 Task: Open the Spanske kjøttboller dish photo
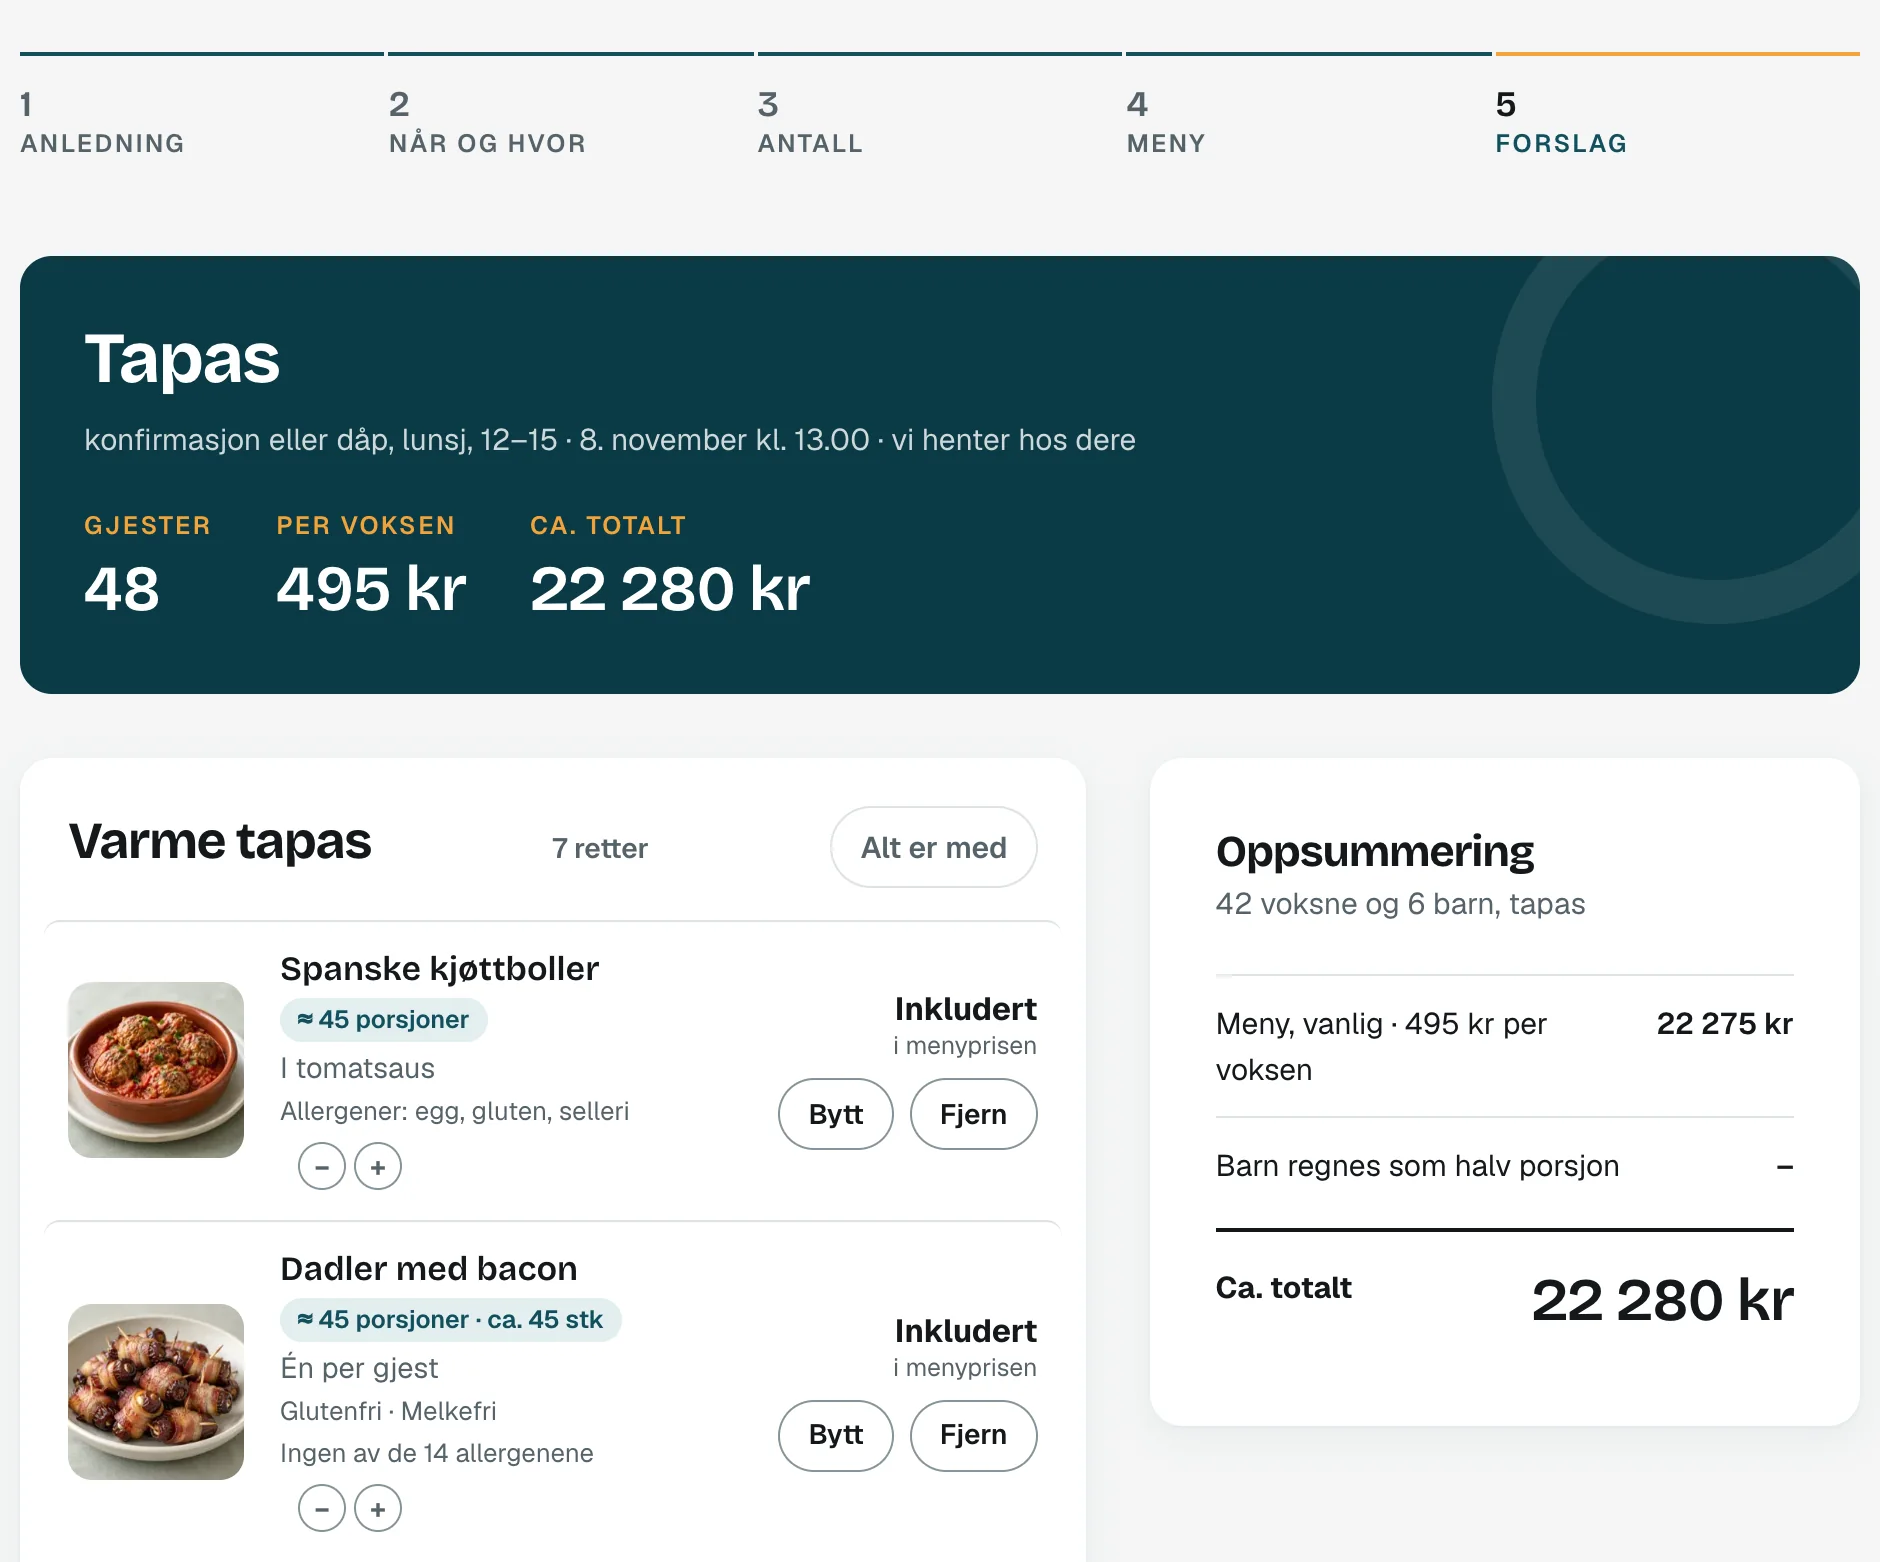156,1070
